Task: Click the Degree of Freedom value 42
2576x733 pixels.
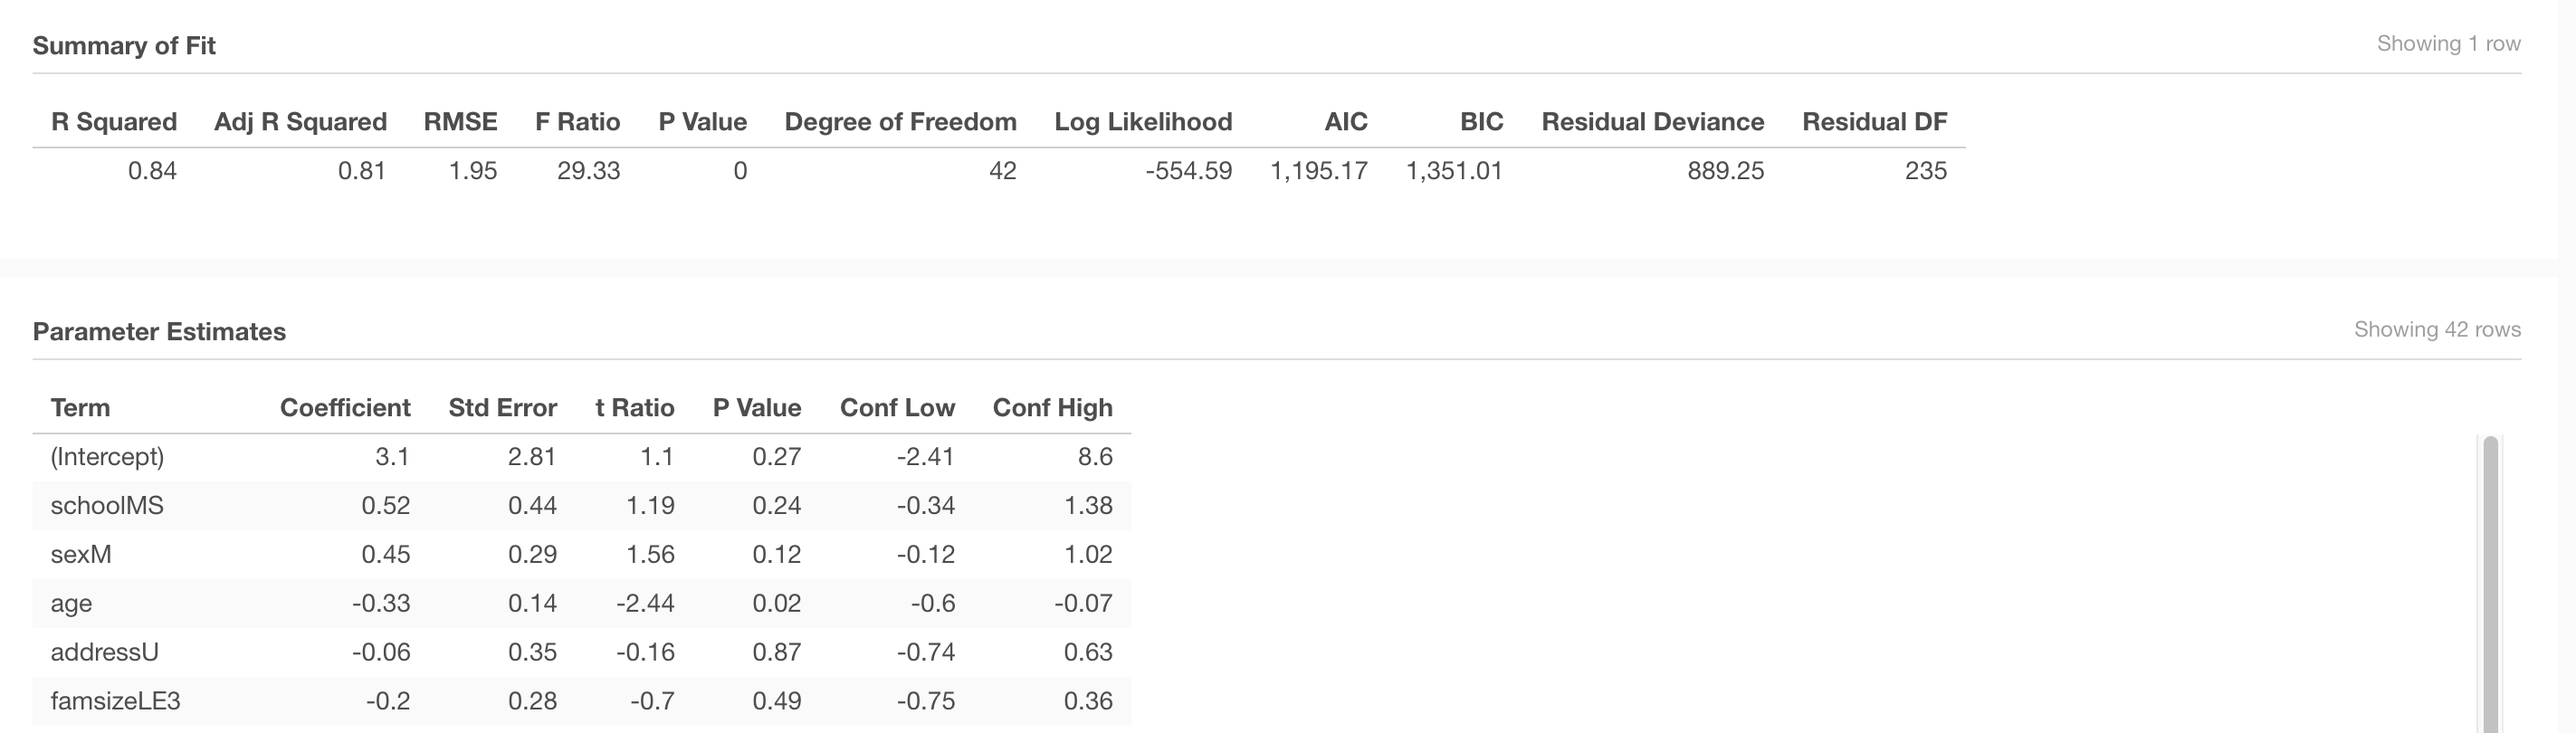Action: (x=1003, y=171)
